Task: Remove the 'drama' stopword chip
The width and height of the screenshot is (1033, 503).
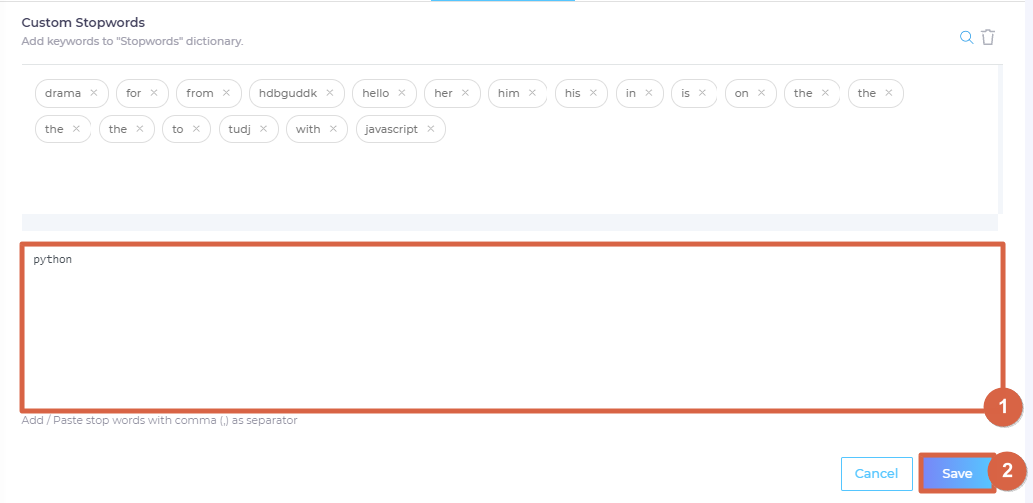Action: [x=94, y=93]
